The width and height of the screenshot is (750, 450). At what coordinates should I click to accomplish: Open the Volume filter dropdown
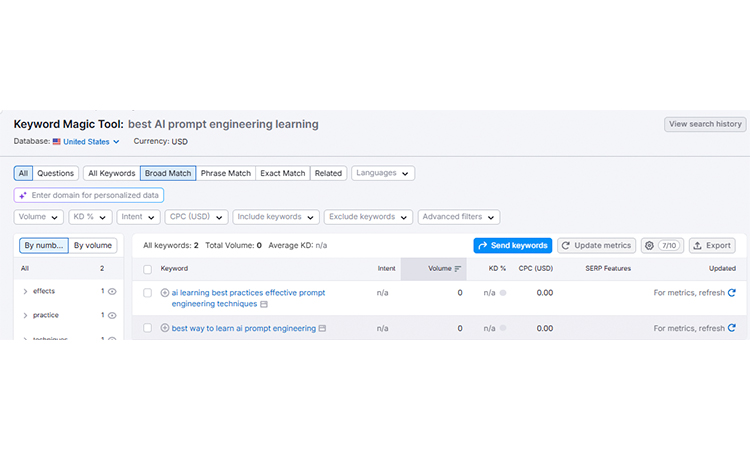[x=38, y=217]
